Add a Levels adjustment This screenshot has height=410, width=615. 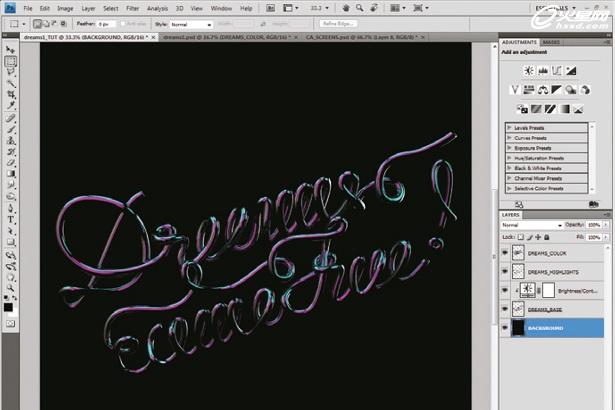click(x=543, y=71)
